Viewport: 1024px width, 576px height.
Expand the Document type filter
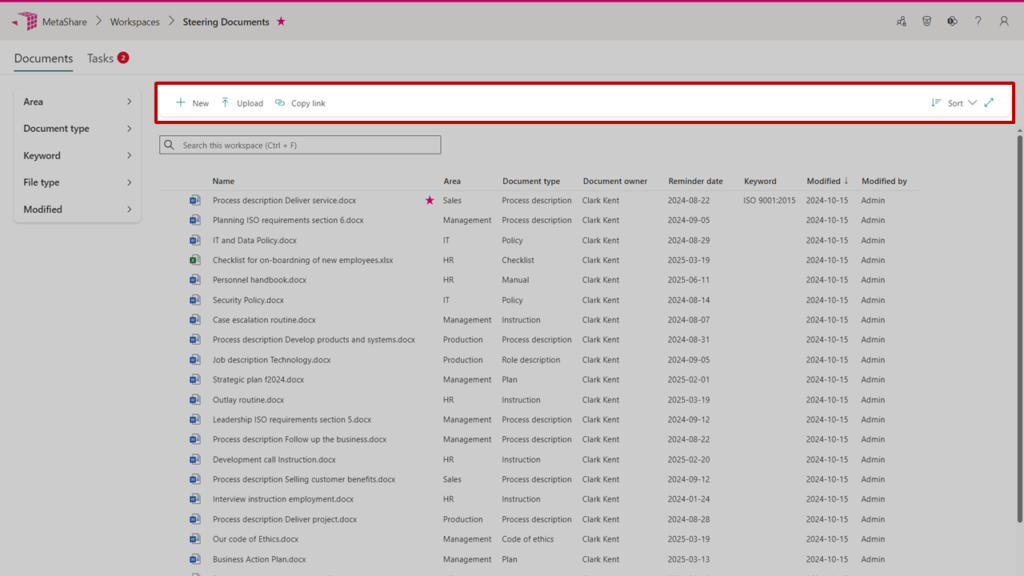(x=77, y=129)
